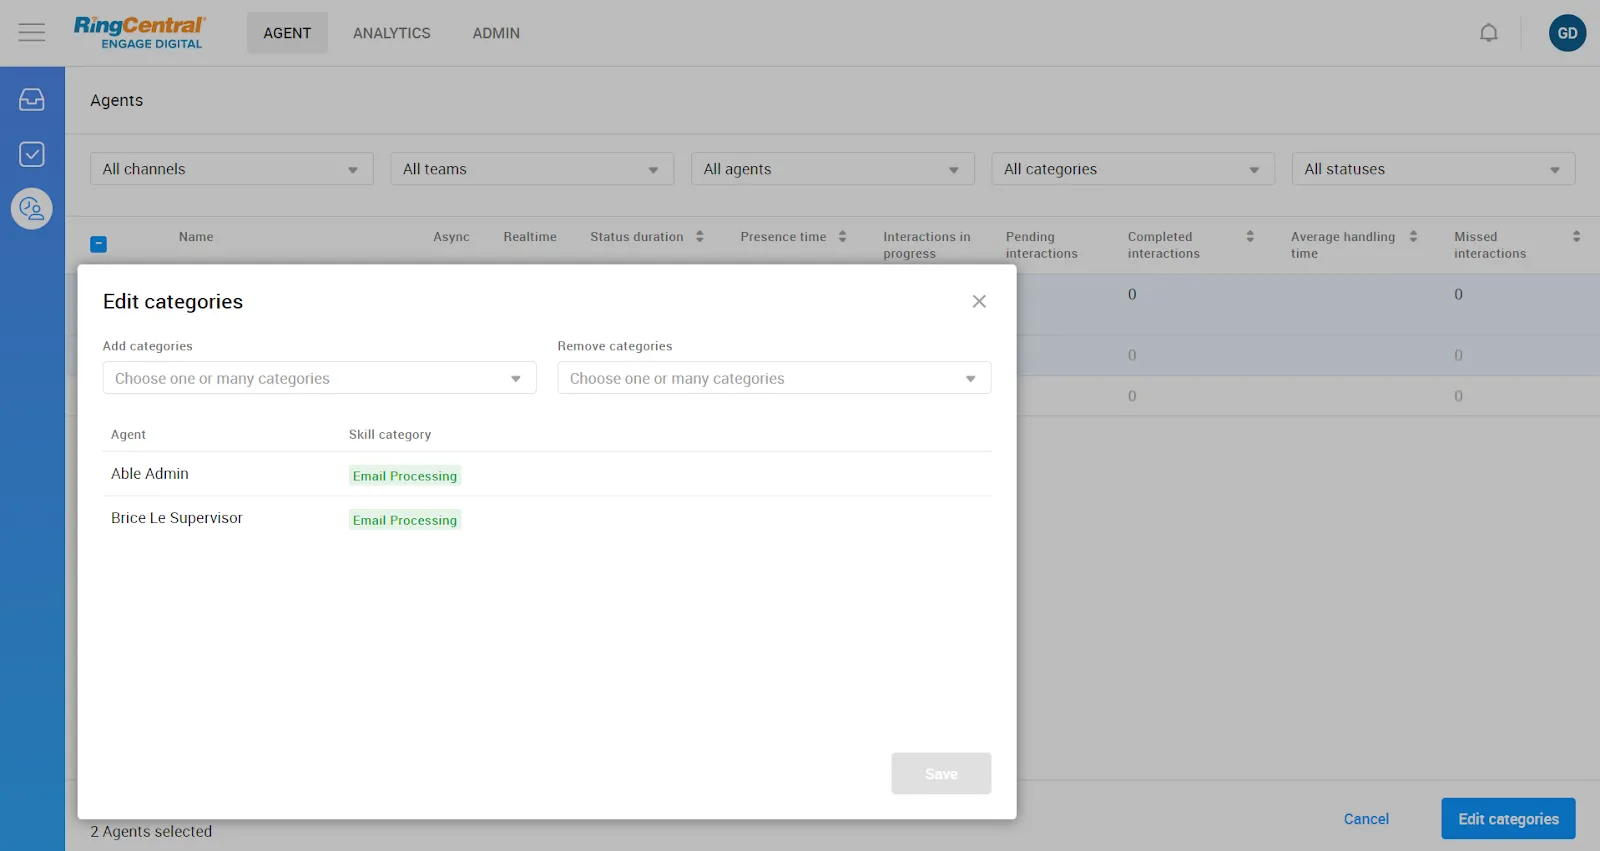The image size is (1600, 851).
Task: Select the agents supervision sidebar icon
Action: pyautogui.click(x=32, y=209)
